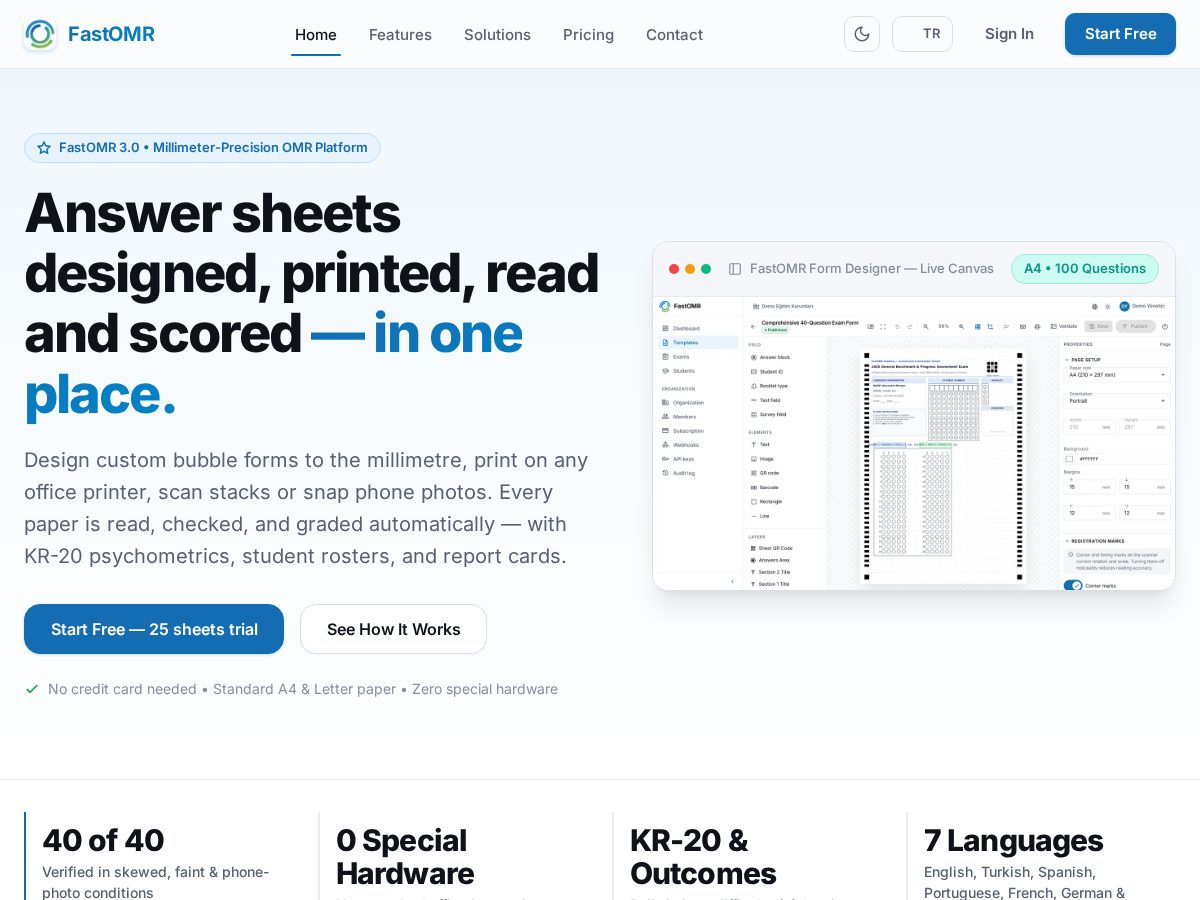
Task: Click the Start Free button in header
Action: tap(1120, 34)
